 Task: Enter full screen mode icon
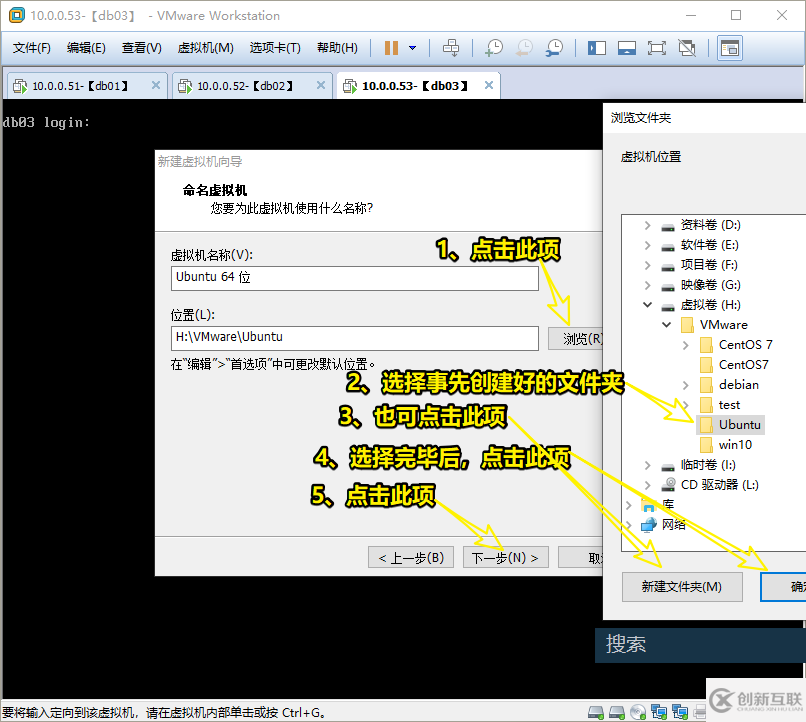pos(656,48)
